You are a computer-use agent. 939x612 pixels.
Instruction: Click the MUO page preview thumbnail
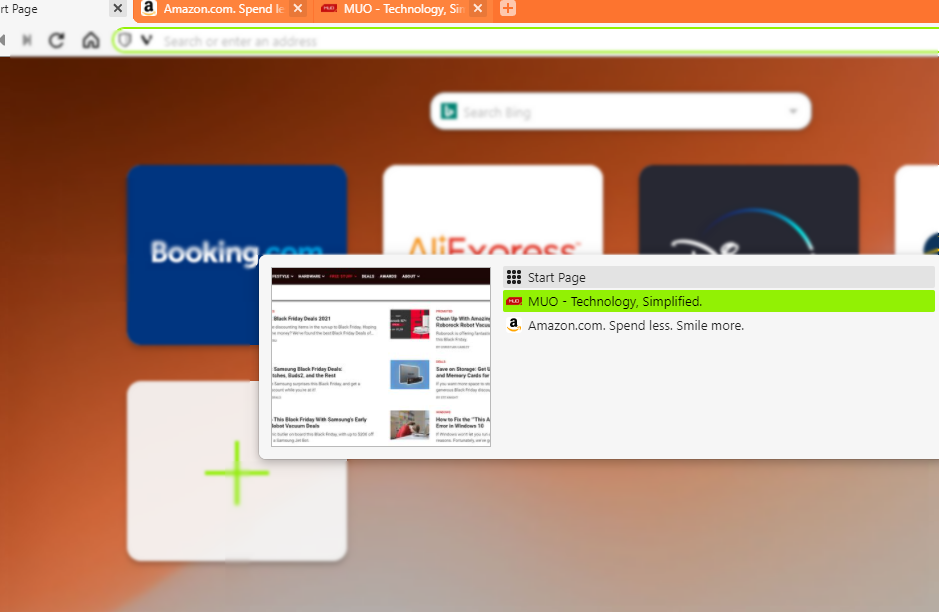coord(381,357)
